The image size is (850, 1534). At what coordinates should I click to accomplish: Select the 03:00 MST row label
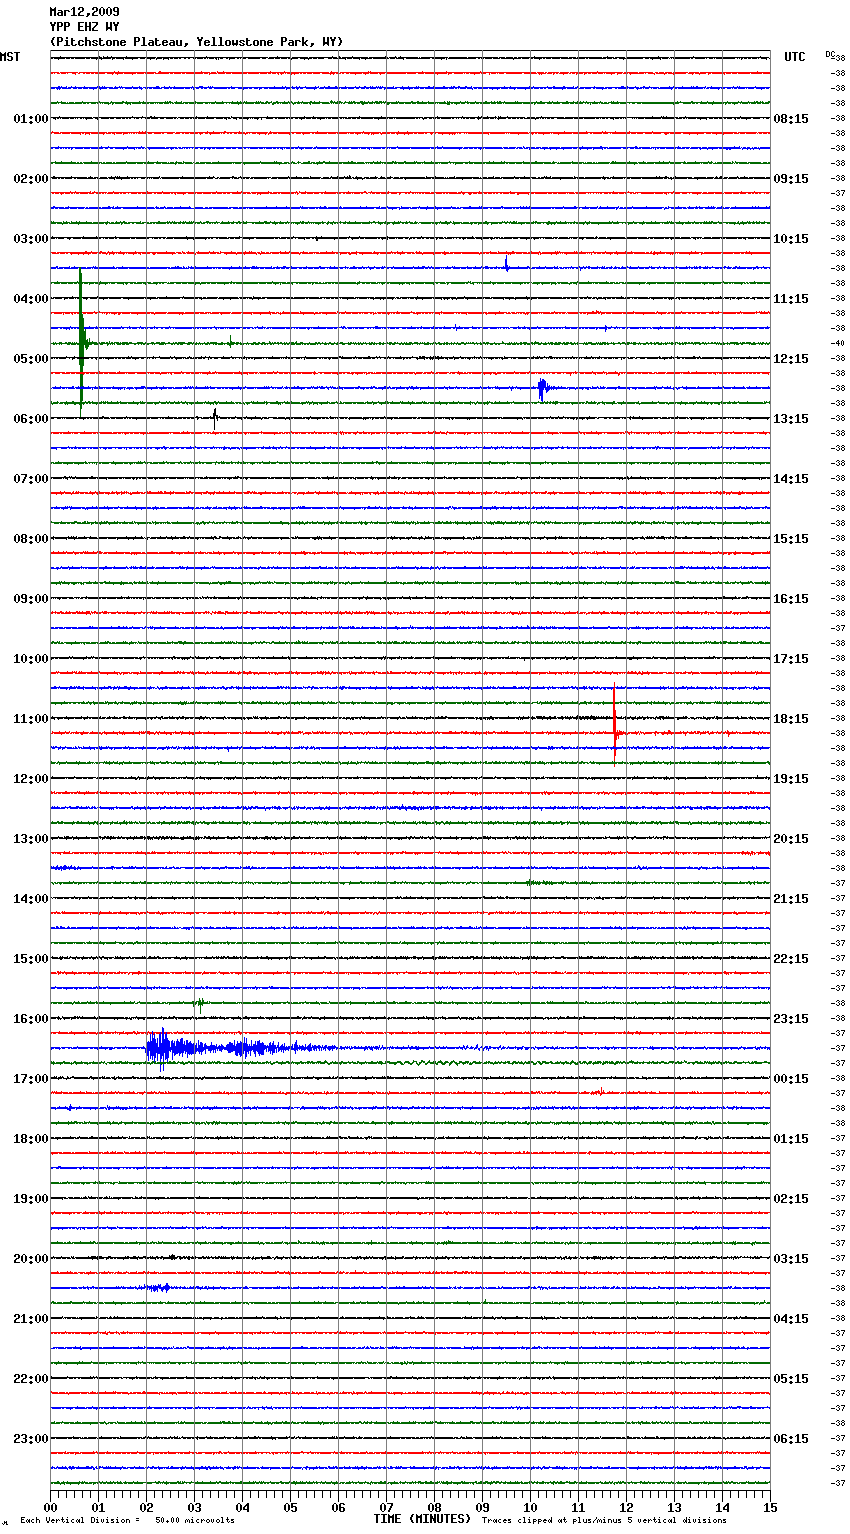point(30,239)
